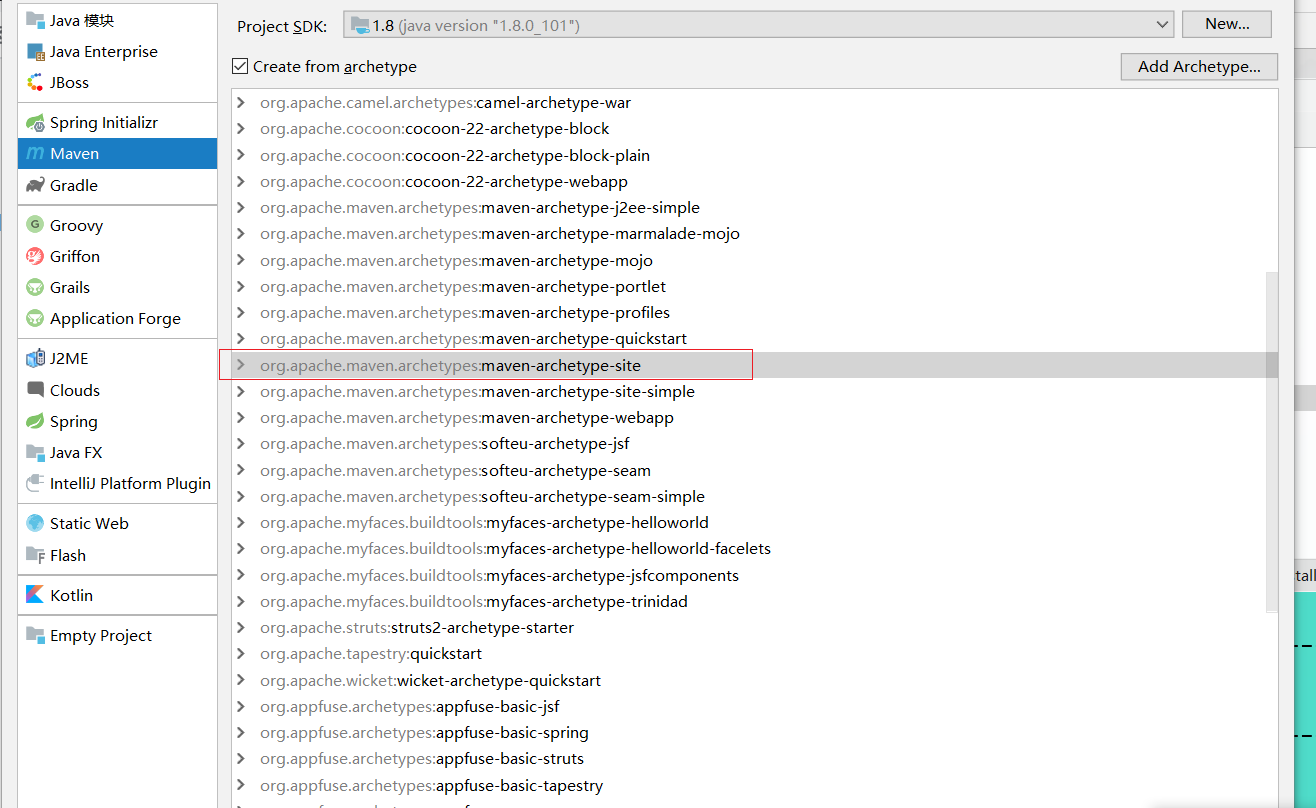Screen dimensions: 1316x808
Task: Expand maven-archetype-webapp chevron
Action: (x=241, y=417)
